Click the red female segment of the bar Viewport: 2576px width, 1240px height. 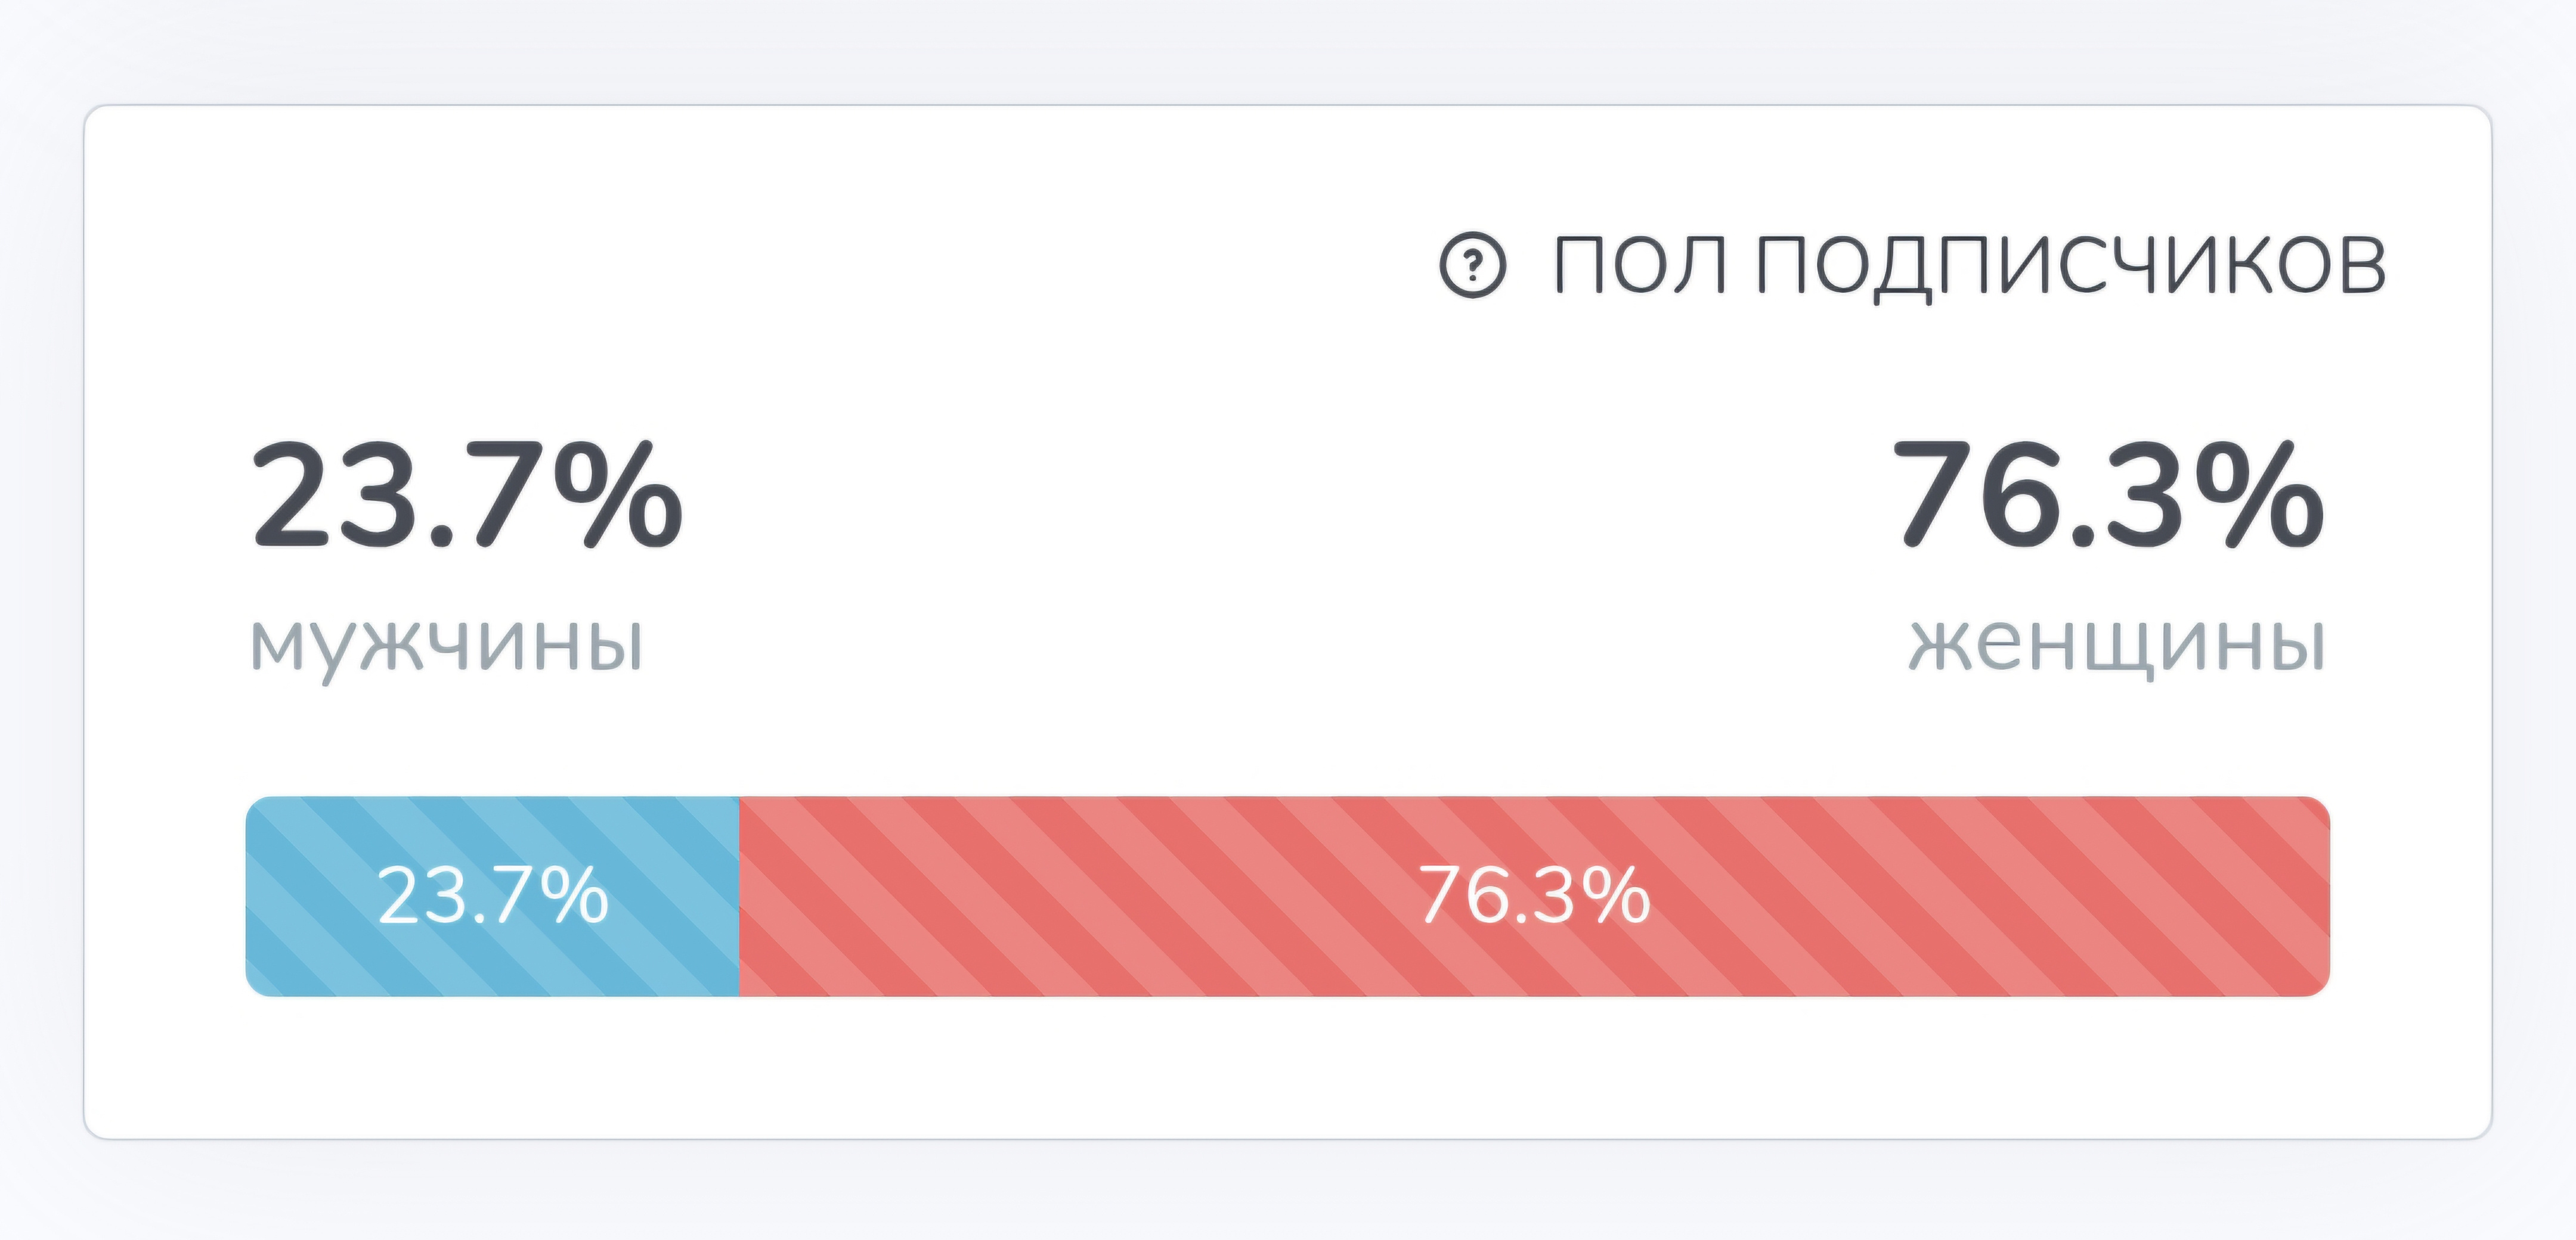pos(1534,896)
